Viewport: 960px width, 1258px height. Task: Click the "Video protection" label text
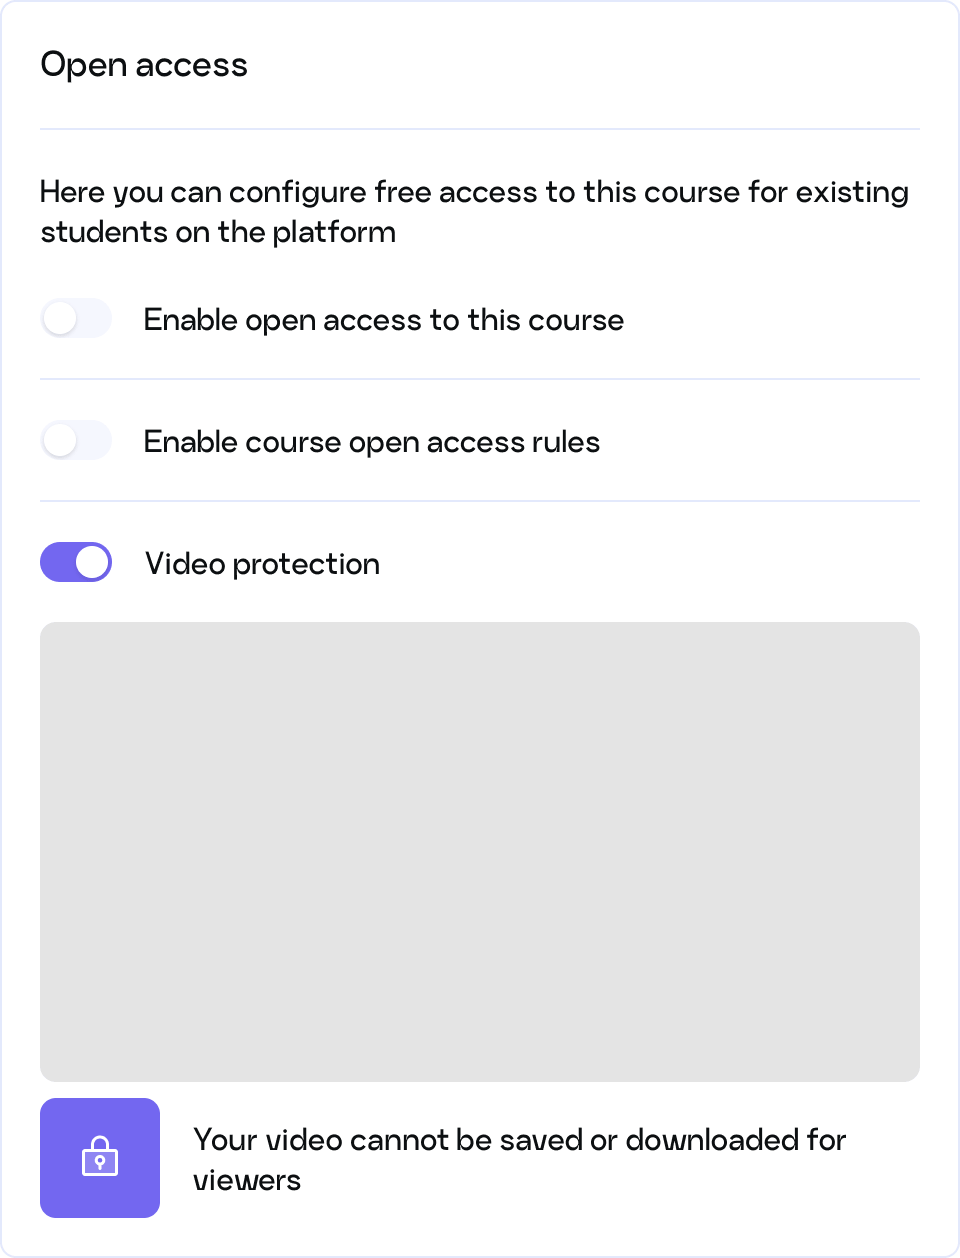[262, 564]
